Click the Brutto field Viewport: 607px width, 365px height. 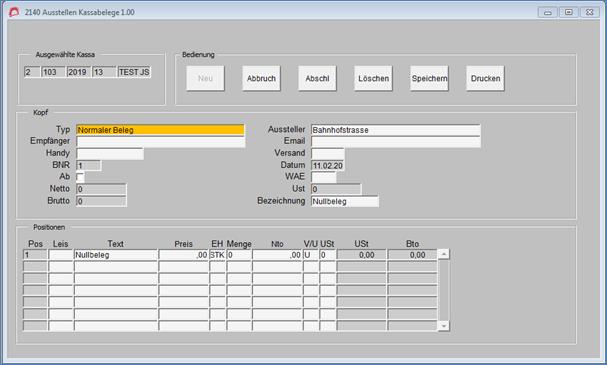pyautogui.click(x=101, y=201)
